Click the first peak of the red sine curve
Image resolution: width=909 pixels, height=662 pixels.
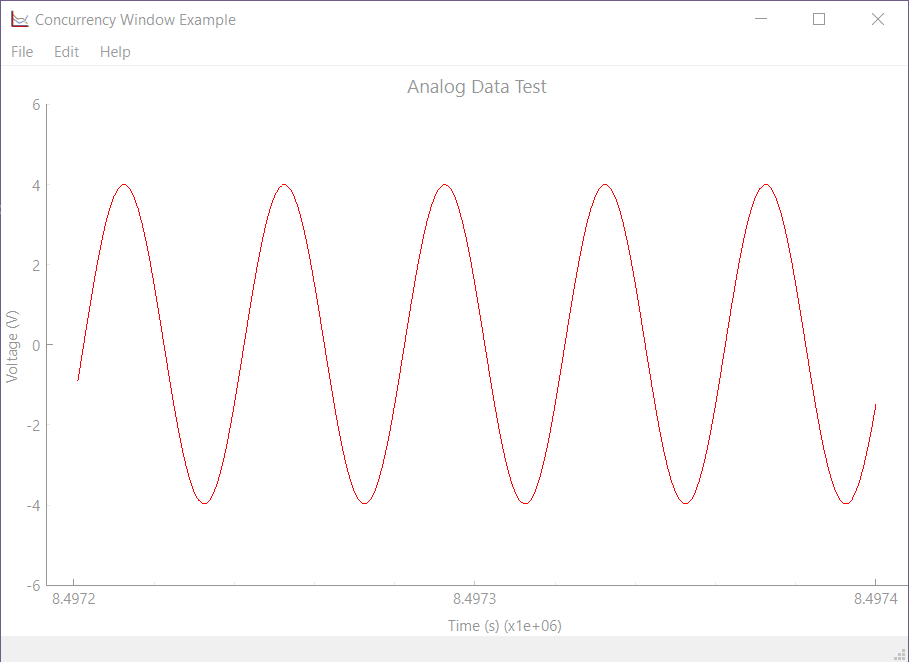coord(124,185)
